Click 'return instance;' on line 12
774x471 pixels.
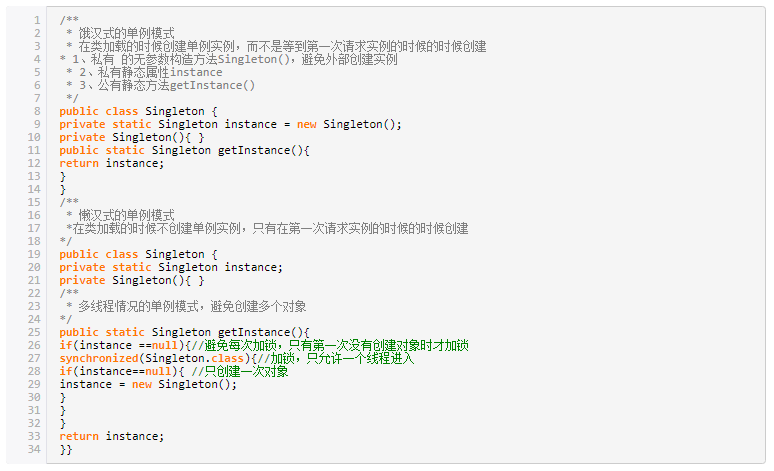[x=112, y=163]
